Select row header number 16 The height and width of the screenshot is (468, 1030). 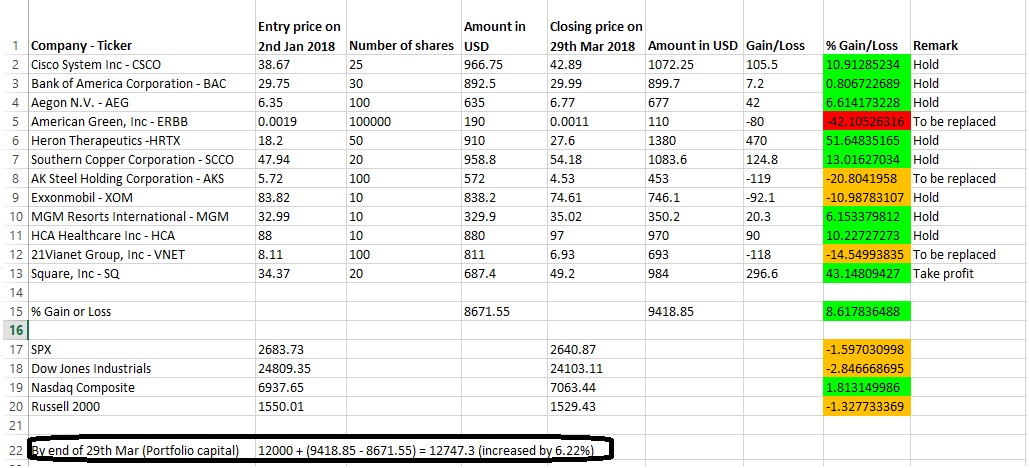point(16,330)
